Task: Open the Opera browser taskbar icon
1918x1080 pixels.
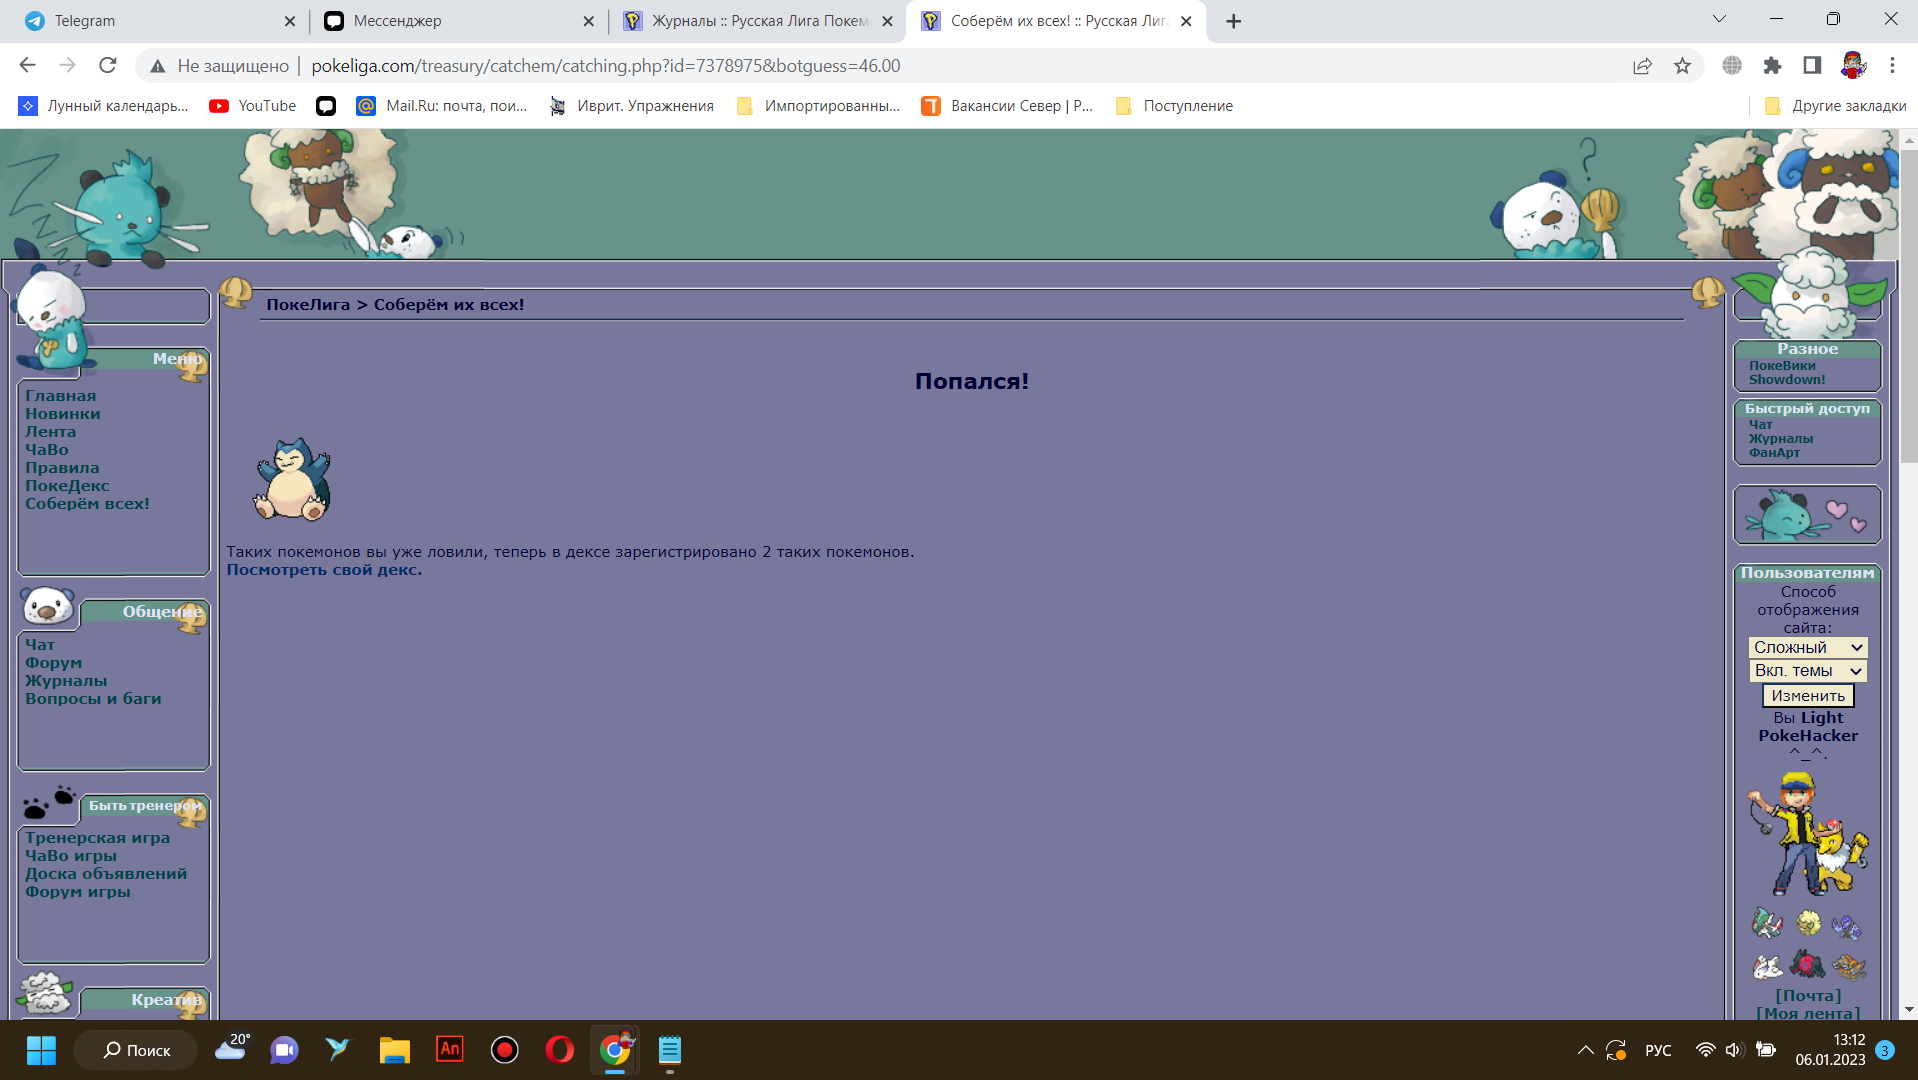Action: tap(560, 1050)
